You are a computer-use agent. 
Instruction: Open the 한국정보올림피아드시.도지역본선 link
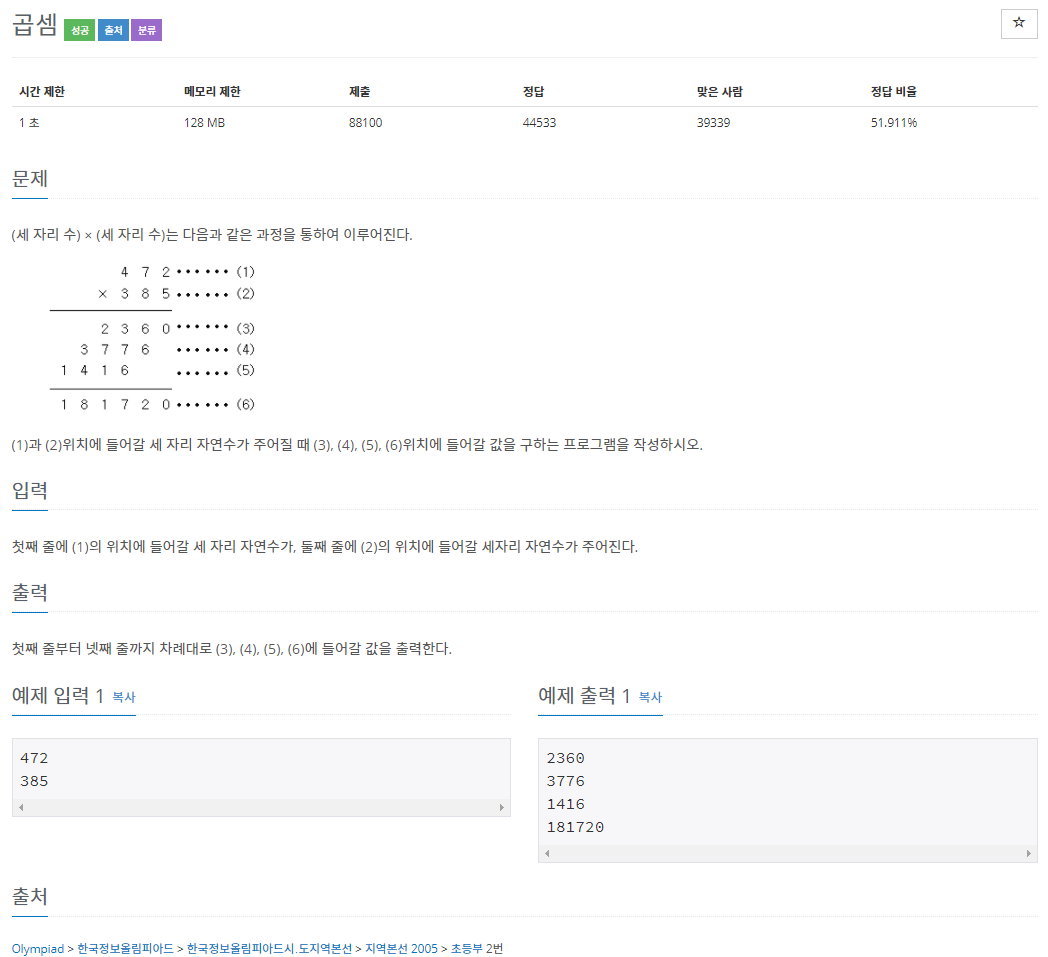(x=269, y=948)
